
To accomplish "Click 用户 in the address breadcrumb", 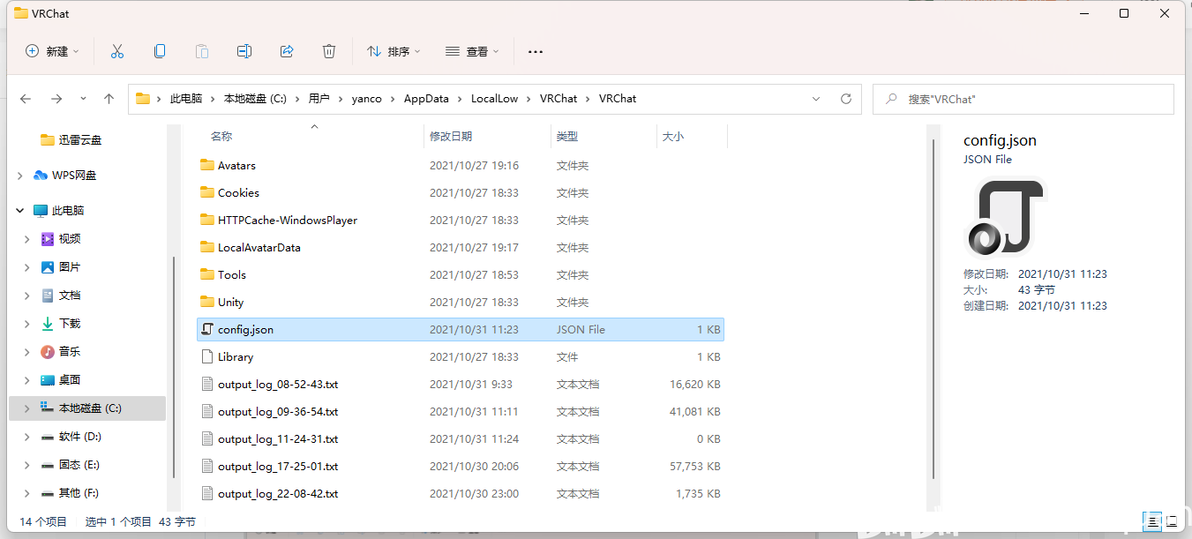I will 319,99.
